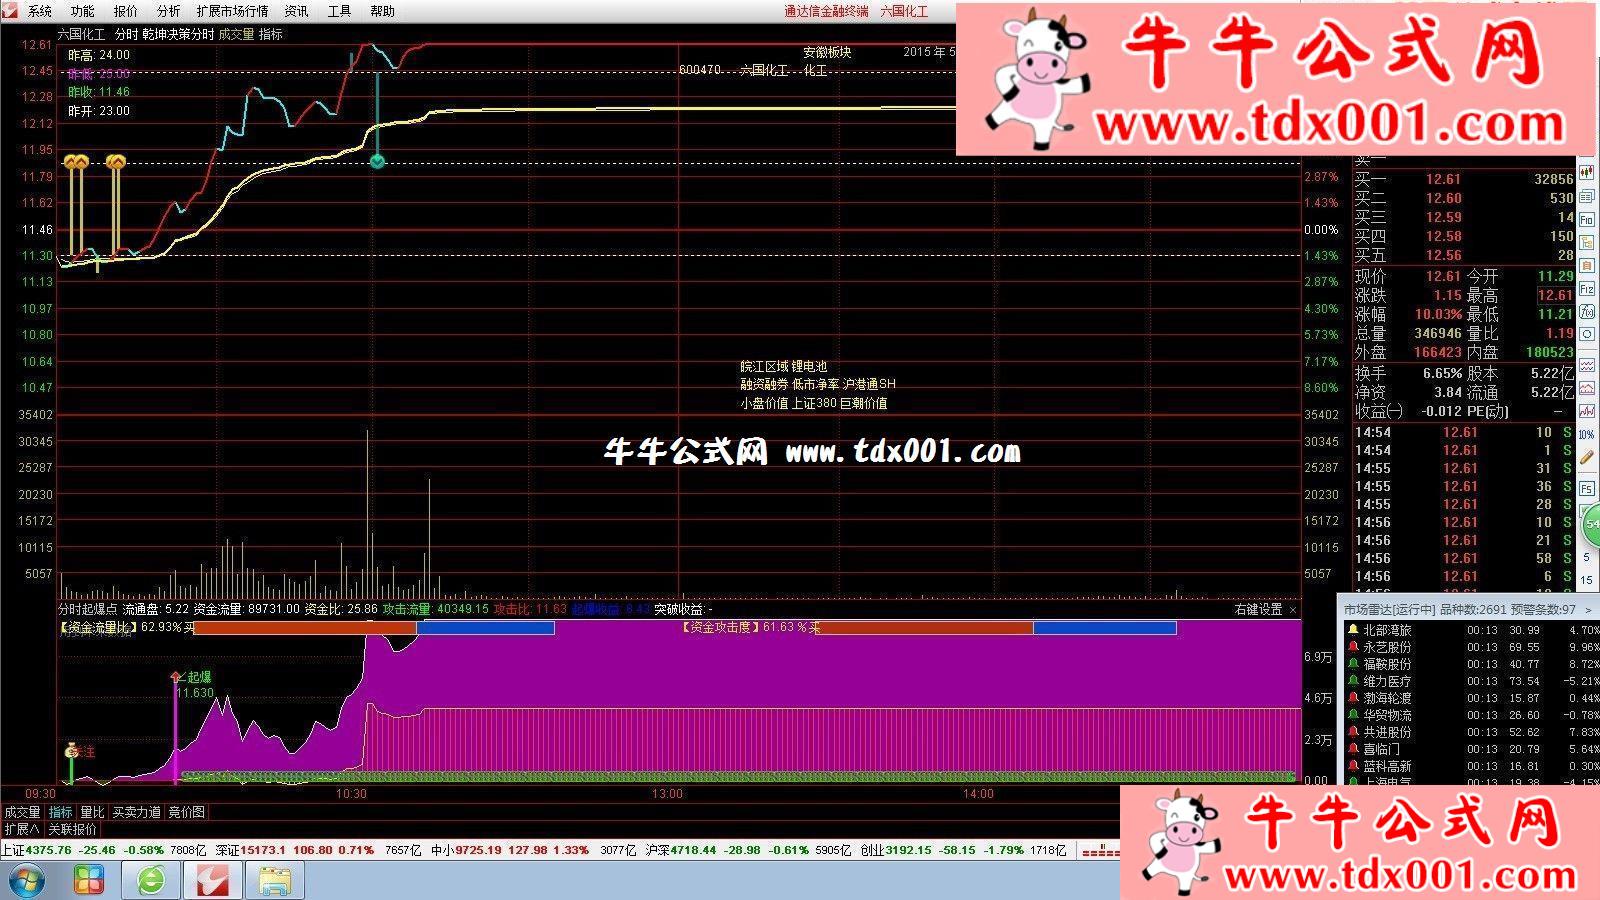
Task: Click the f(x) formula manager icon
Action: [1587, 312]
